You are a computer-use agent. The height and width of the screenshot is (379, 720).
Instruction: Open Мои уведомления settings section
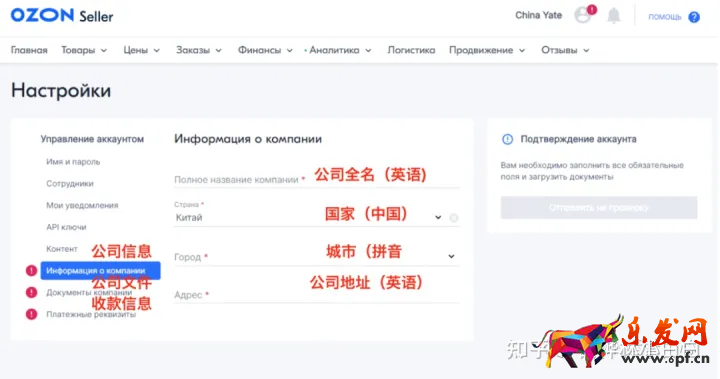pos(82,205)
